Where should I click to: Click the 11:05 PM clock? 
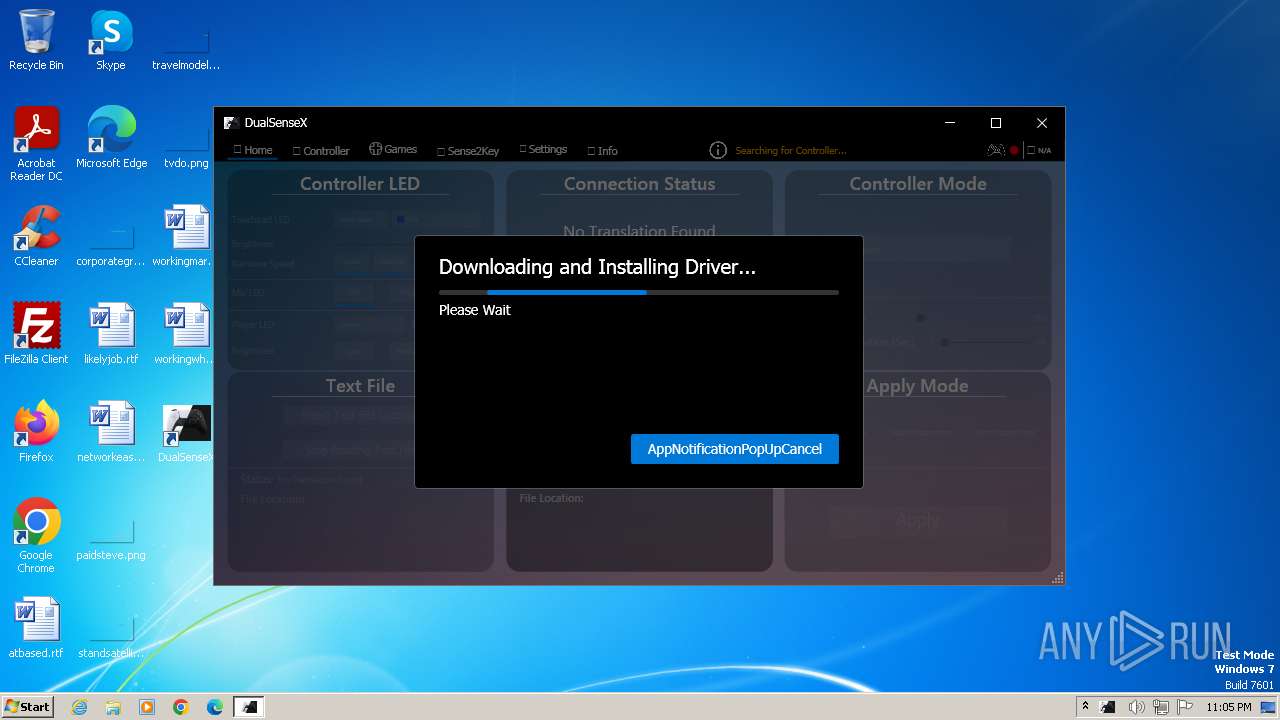[1229, 707]
